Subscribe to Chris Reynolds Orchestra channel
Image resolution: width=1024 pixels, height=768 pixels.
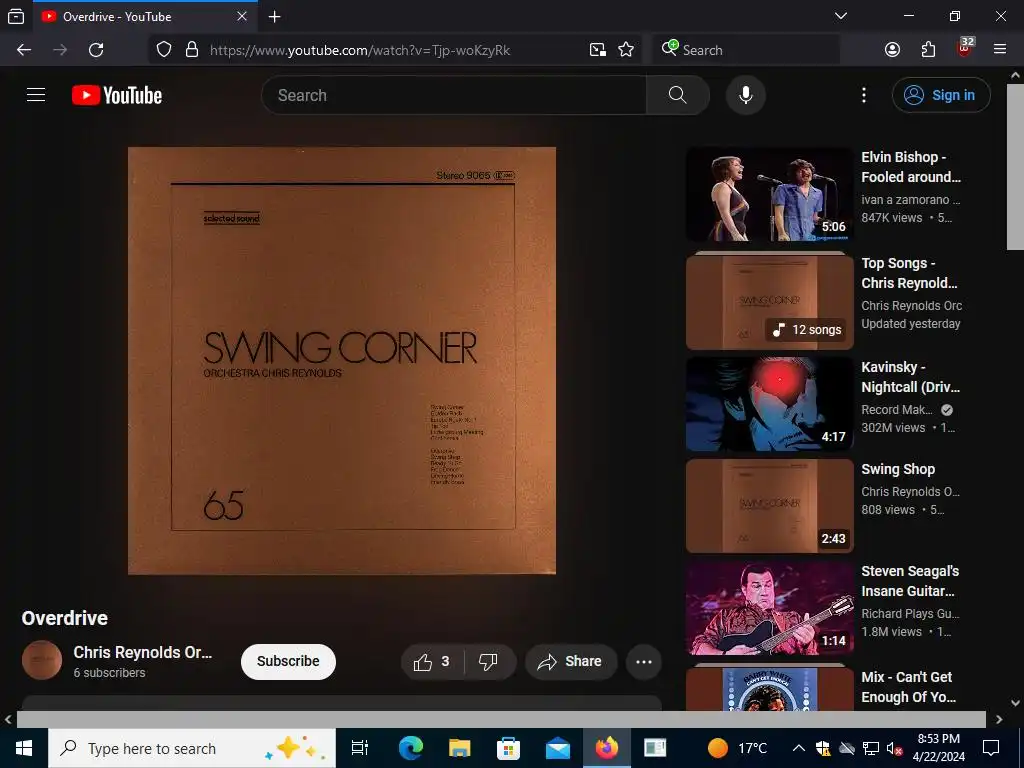(x=288, y=662)
